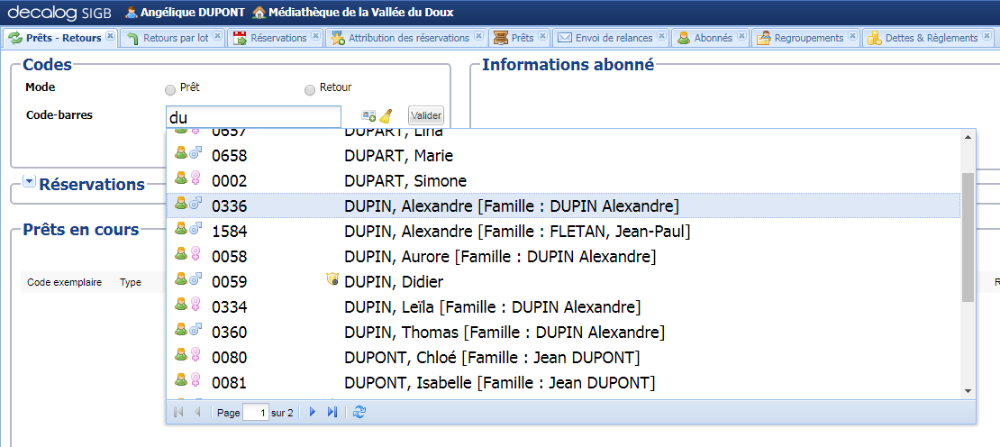
Task: Click the Valider button
Action: (x=426, y=115)
